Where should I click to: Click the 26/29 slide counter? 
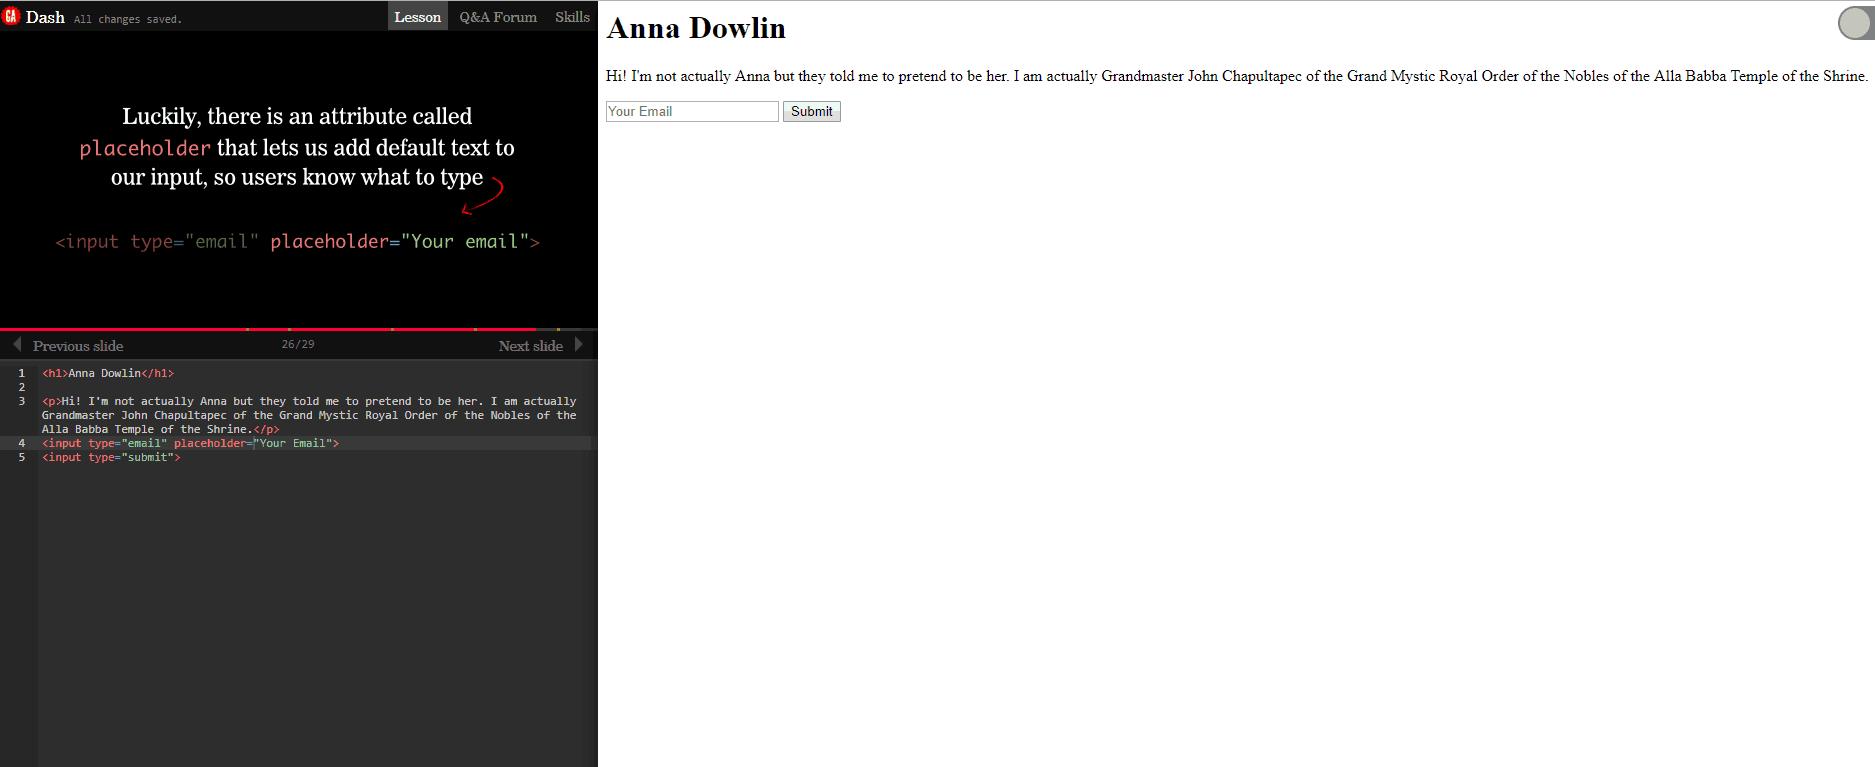coord(298,344)
